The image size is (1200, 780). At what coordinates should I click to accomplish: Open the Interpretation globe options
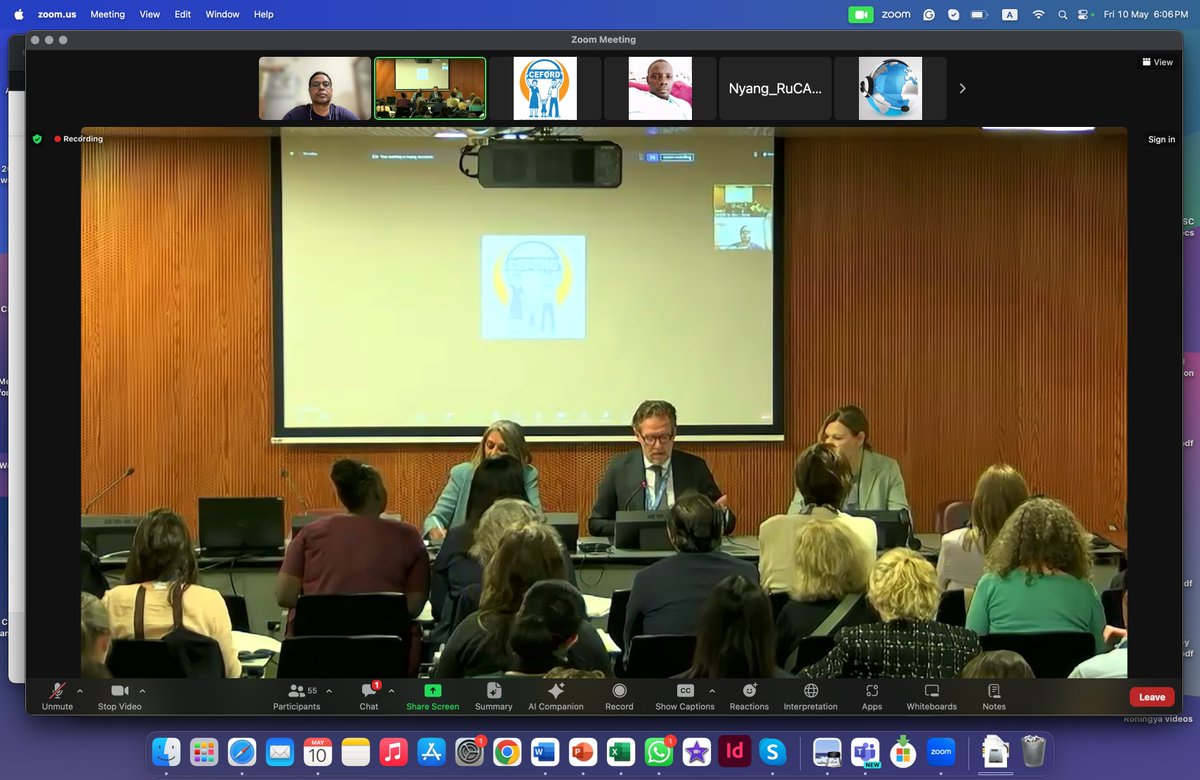811,697
